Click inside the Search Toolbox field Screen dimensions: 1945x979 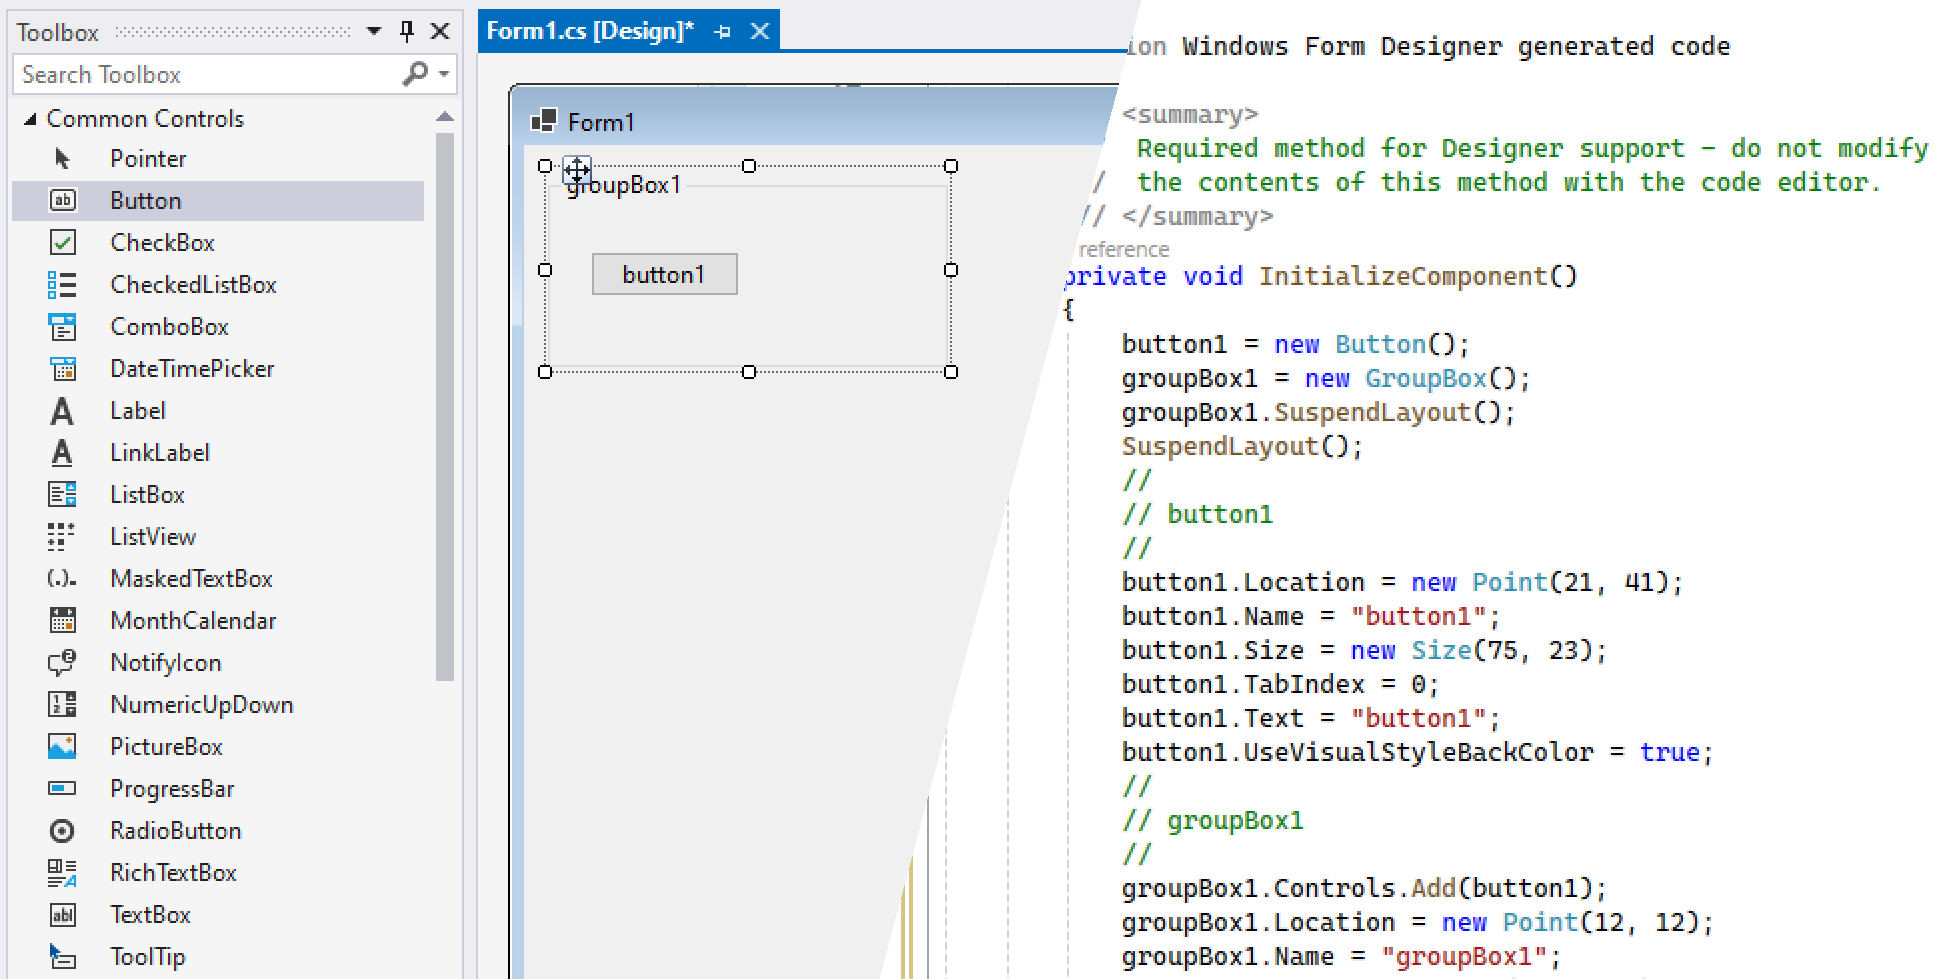coord(200,74)
